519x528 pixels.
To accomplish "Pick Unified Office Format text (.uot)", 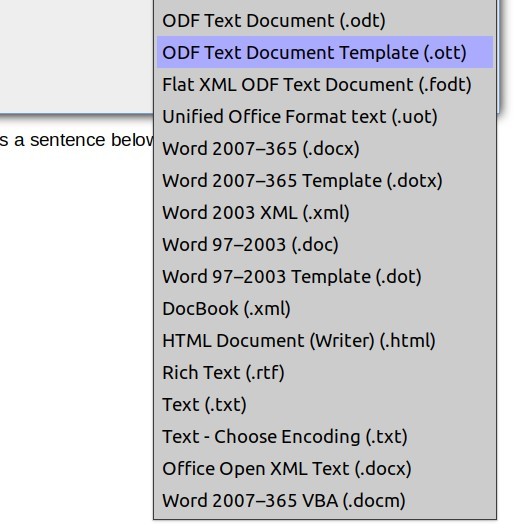I will 325,117.
